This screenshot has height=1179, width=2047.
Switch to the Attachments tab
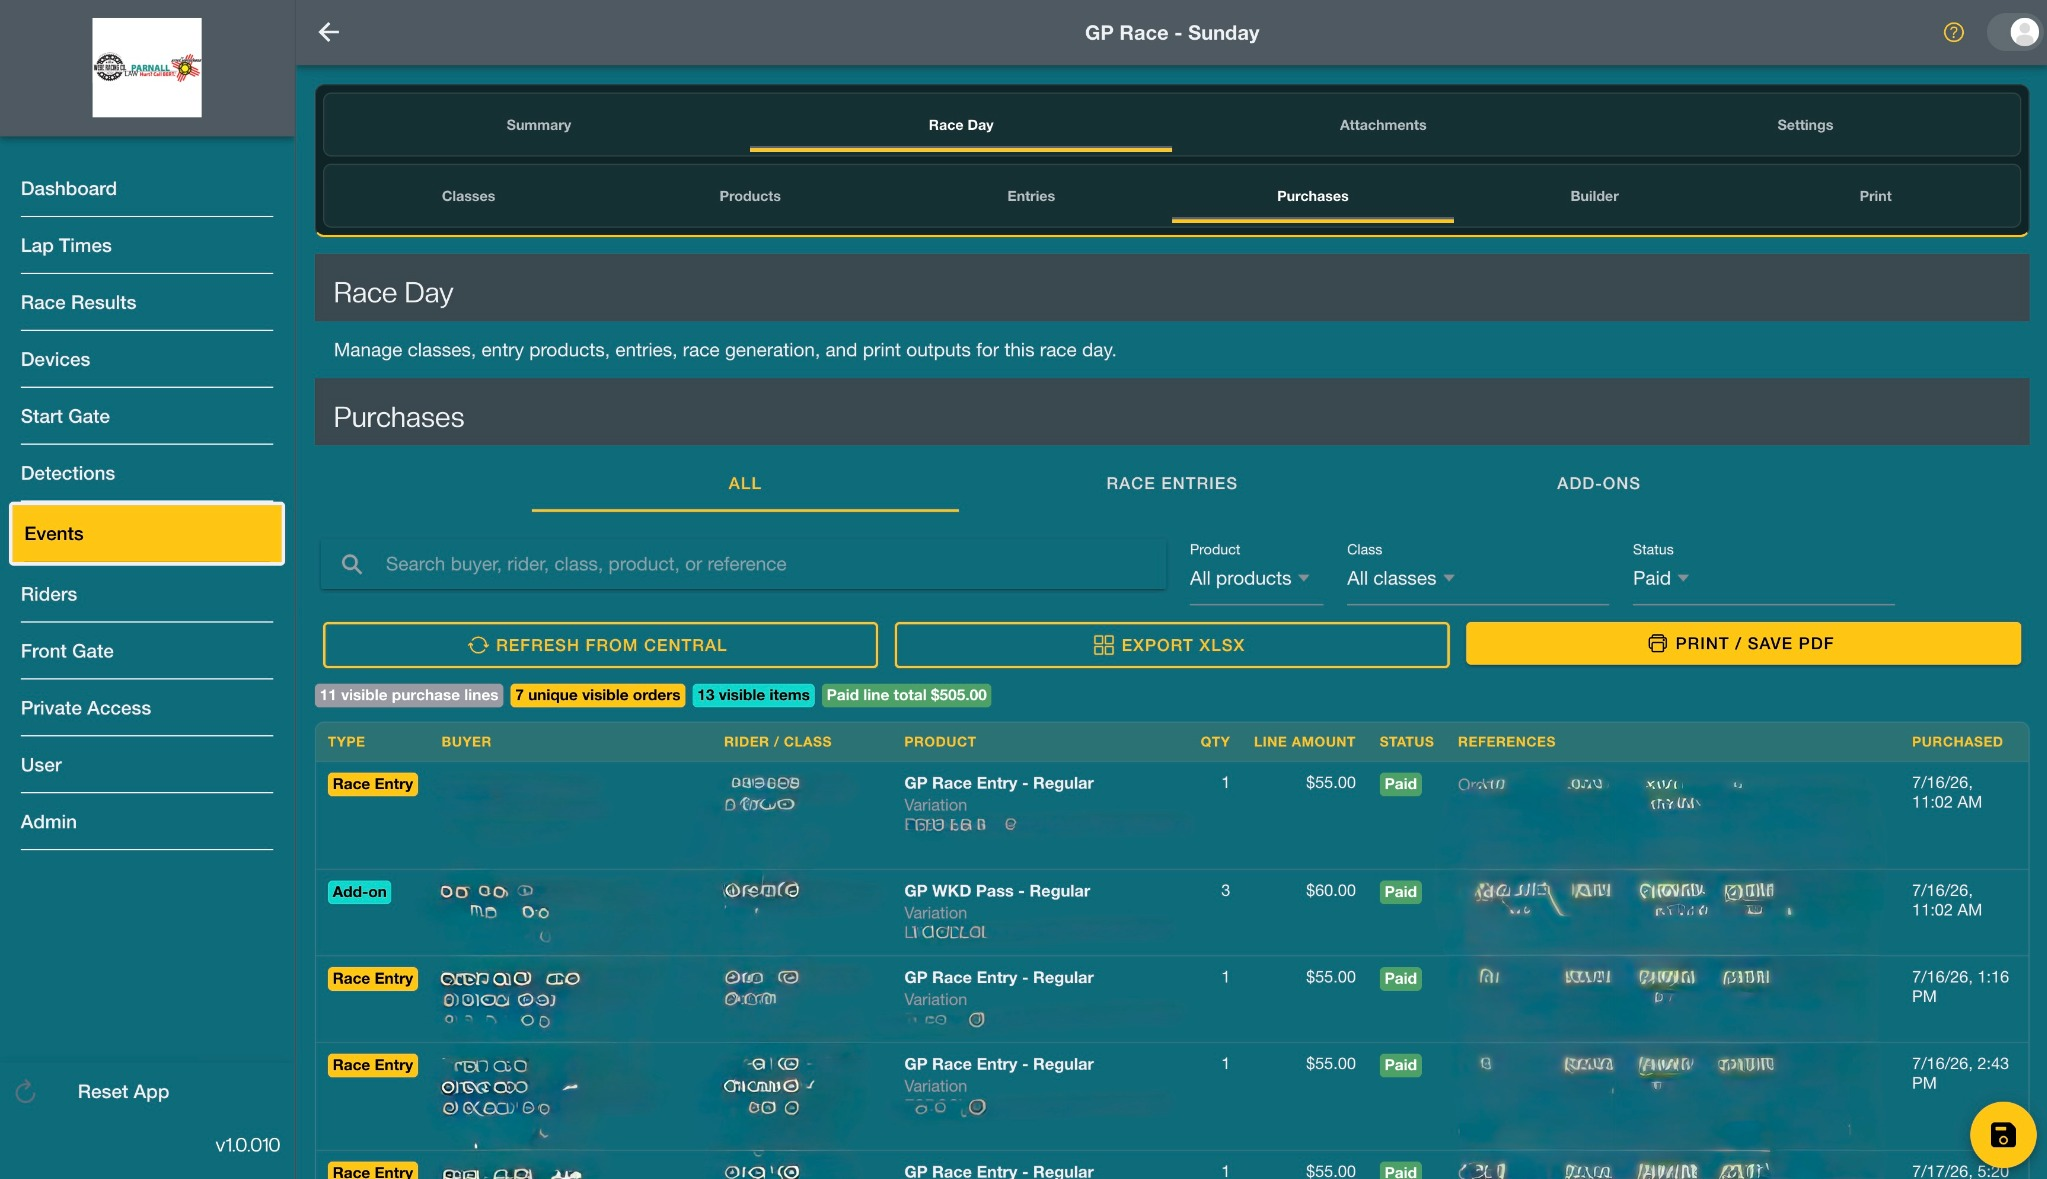pyautogui.click(x=1382, y=125)
